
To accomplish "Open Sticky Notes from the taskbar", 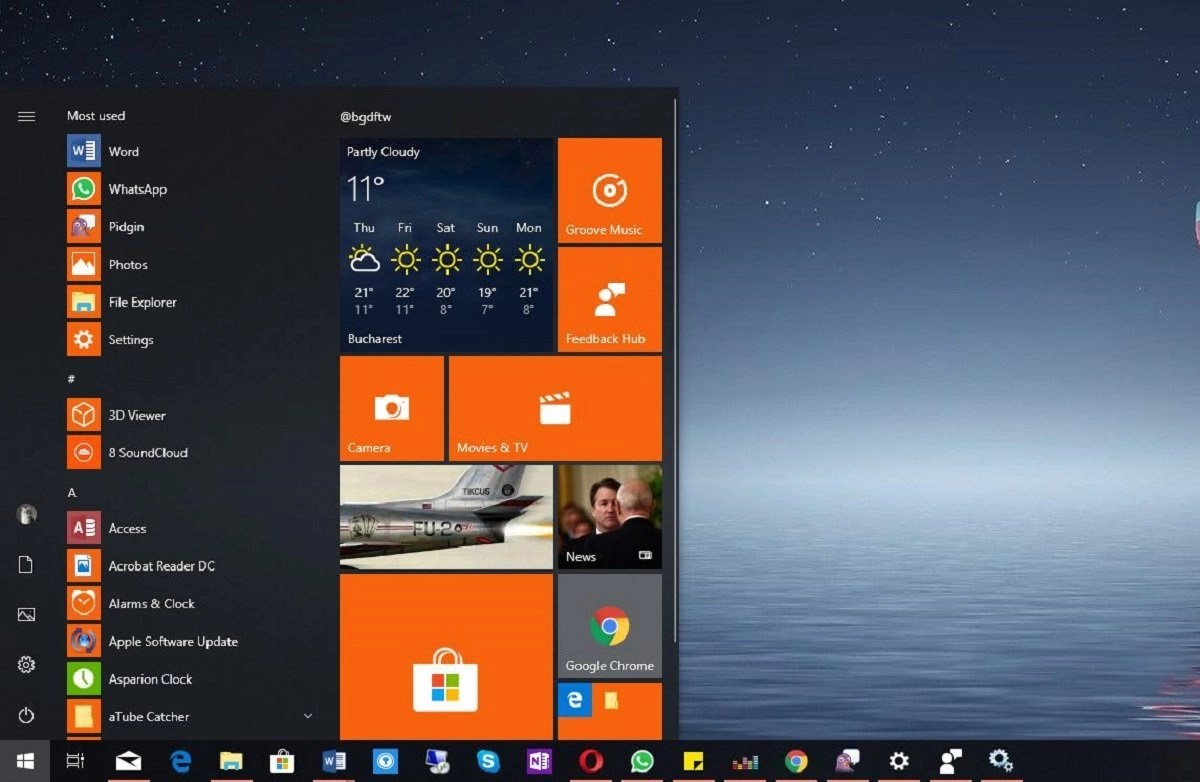I will pos(693,761).
